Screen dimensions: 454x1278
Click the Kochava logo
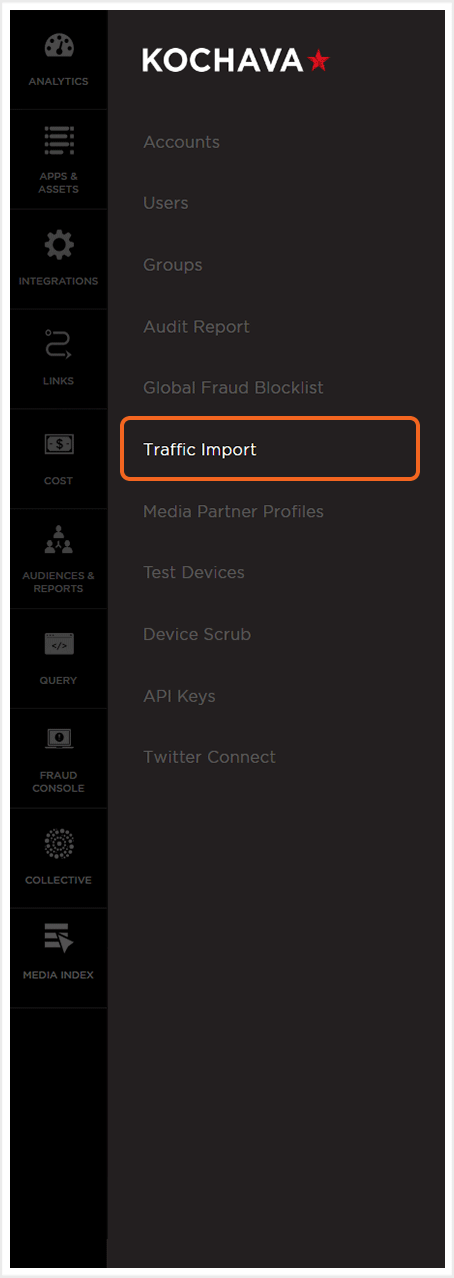coord(236,61)
